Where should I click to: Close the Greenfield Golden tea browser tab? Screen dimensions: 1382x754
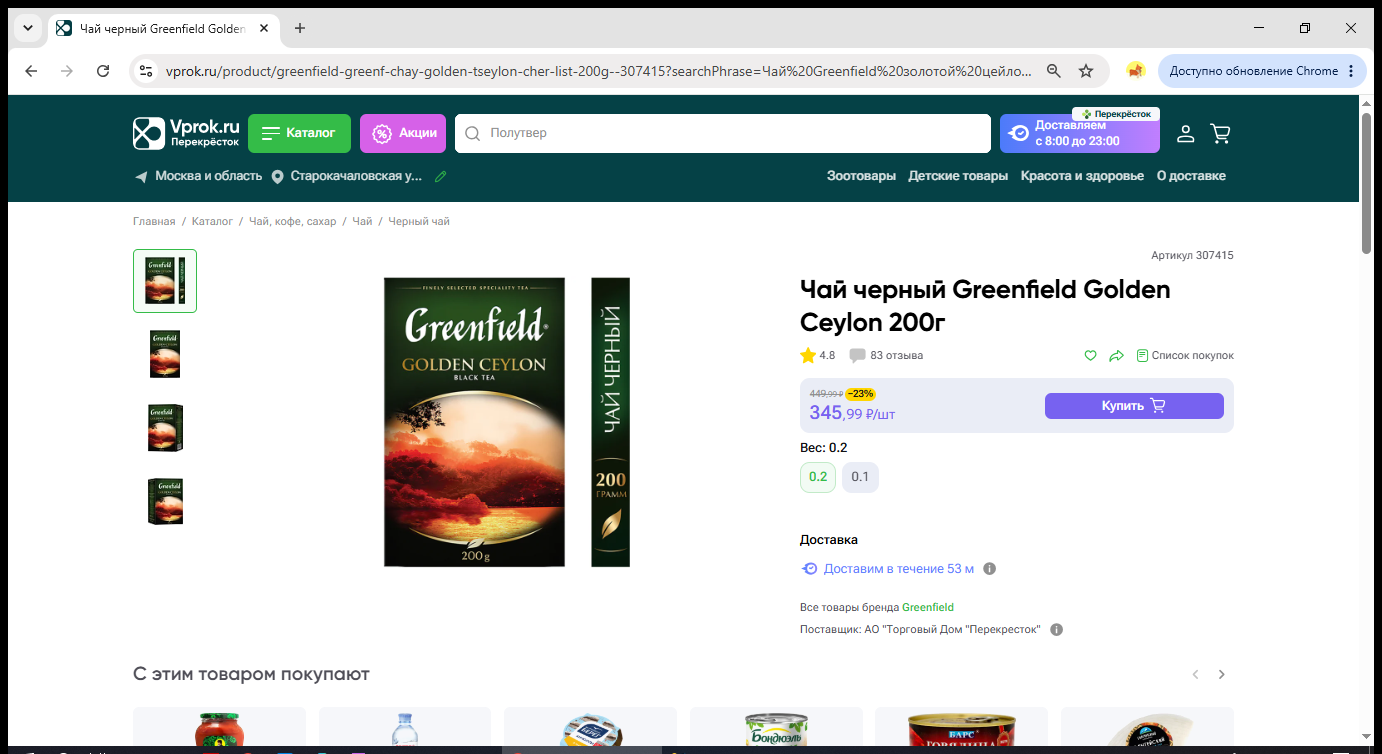tap(264, 28)
